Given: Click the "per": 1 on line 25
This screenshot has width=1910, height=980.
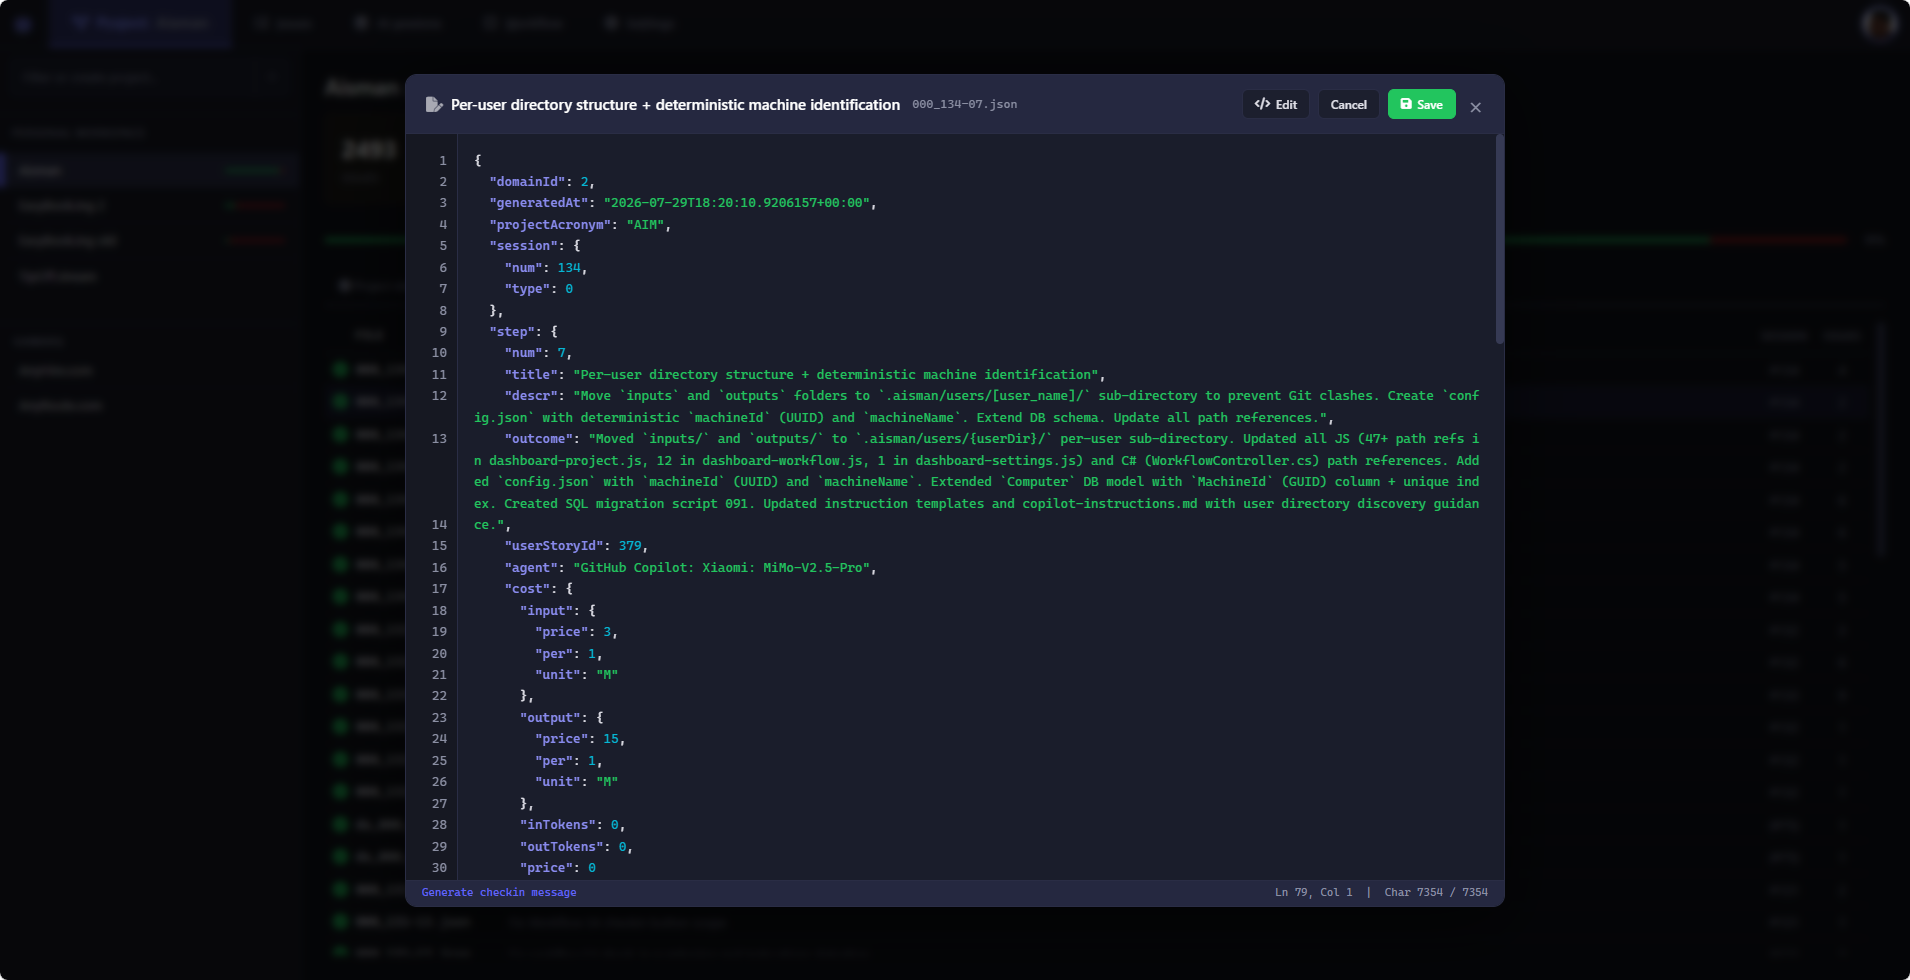Looking at the screenshot, I should coord(568,761).
